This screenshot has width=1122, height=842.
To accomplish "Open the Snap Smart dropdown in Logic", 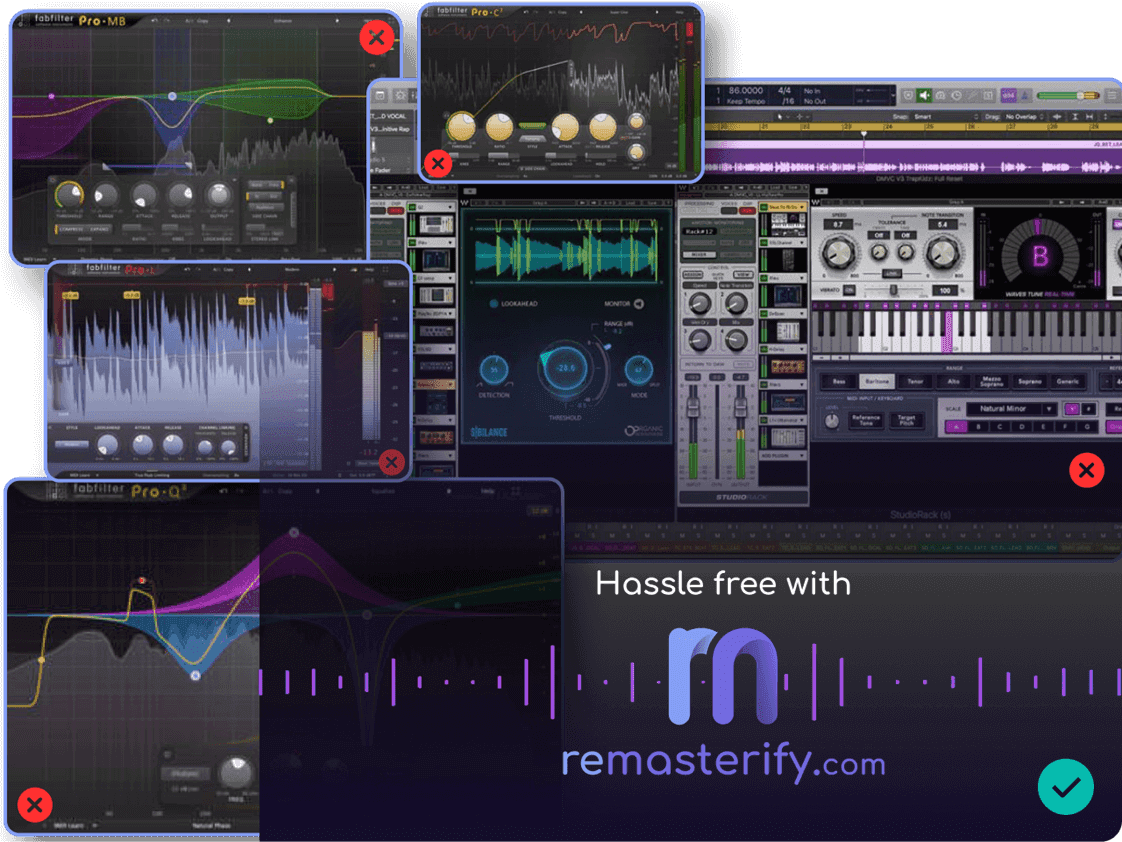I will click(946, 117).
